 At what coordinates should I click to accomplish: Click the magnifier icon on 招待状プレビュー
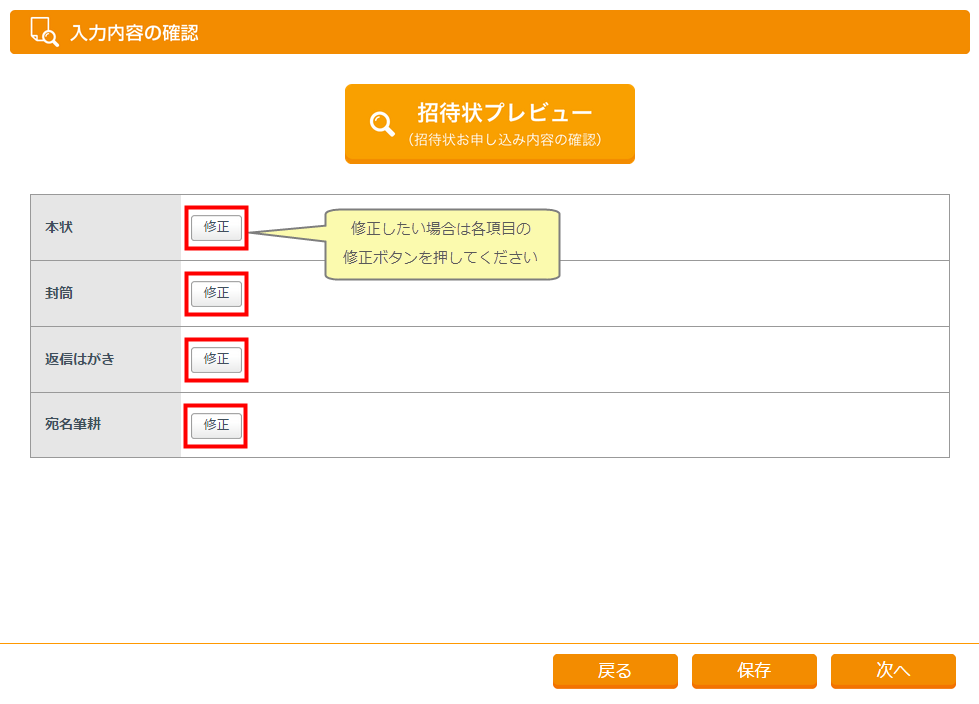coord(382,124)
